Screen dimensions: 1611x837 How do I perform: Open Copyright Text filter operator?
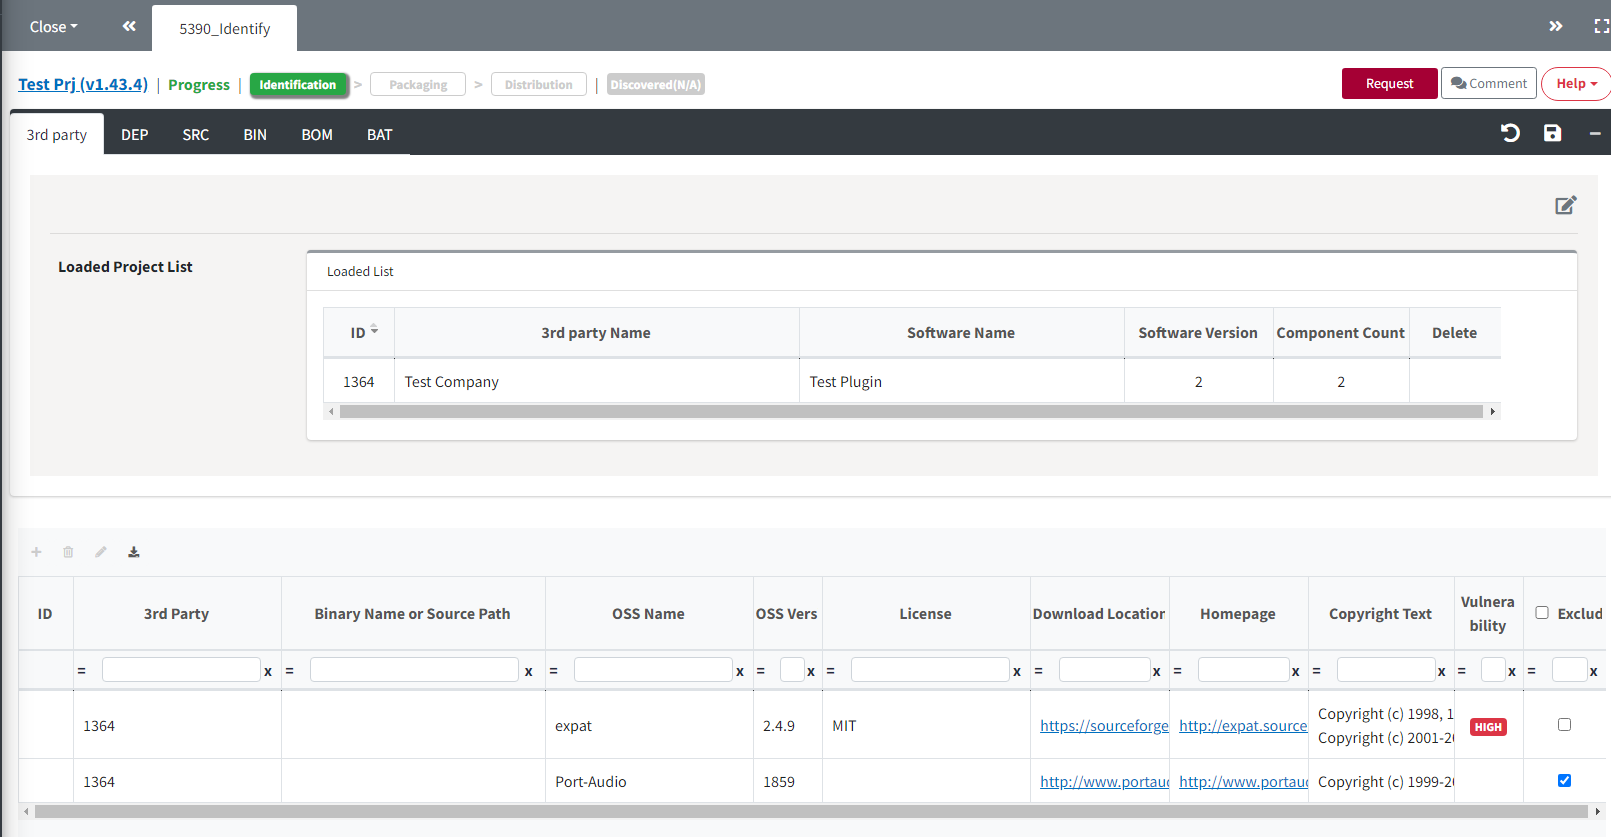(x=1317, y=671)
